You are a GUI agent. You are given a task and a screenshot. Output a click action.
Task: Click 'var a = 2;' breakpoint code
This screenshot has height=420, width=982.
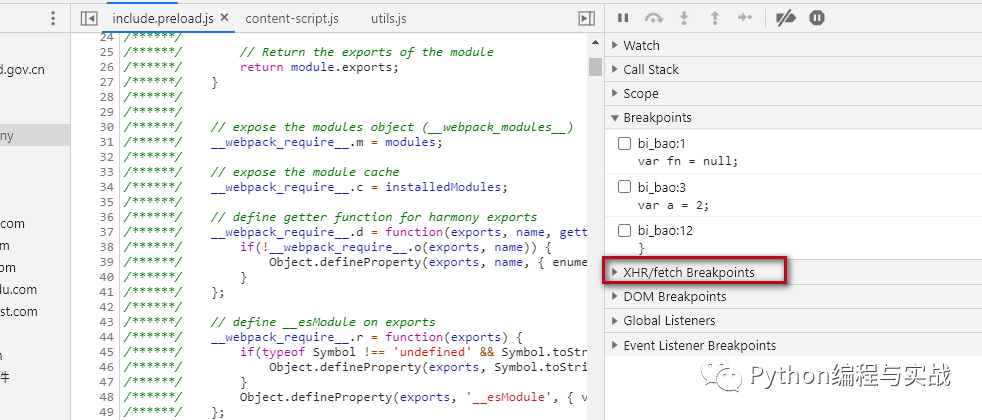673,205
